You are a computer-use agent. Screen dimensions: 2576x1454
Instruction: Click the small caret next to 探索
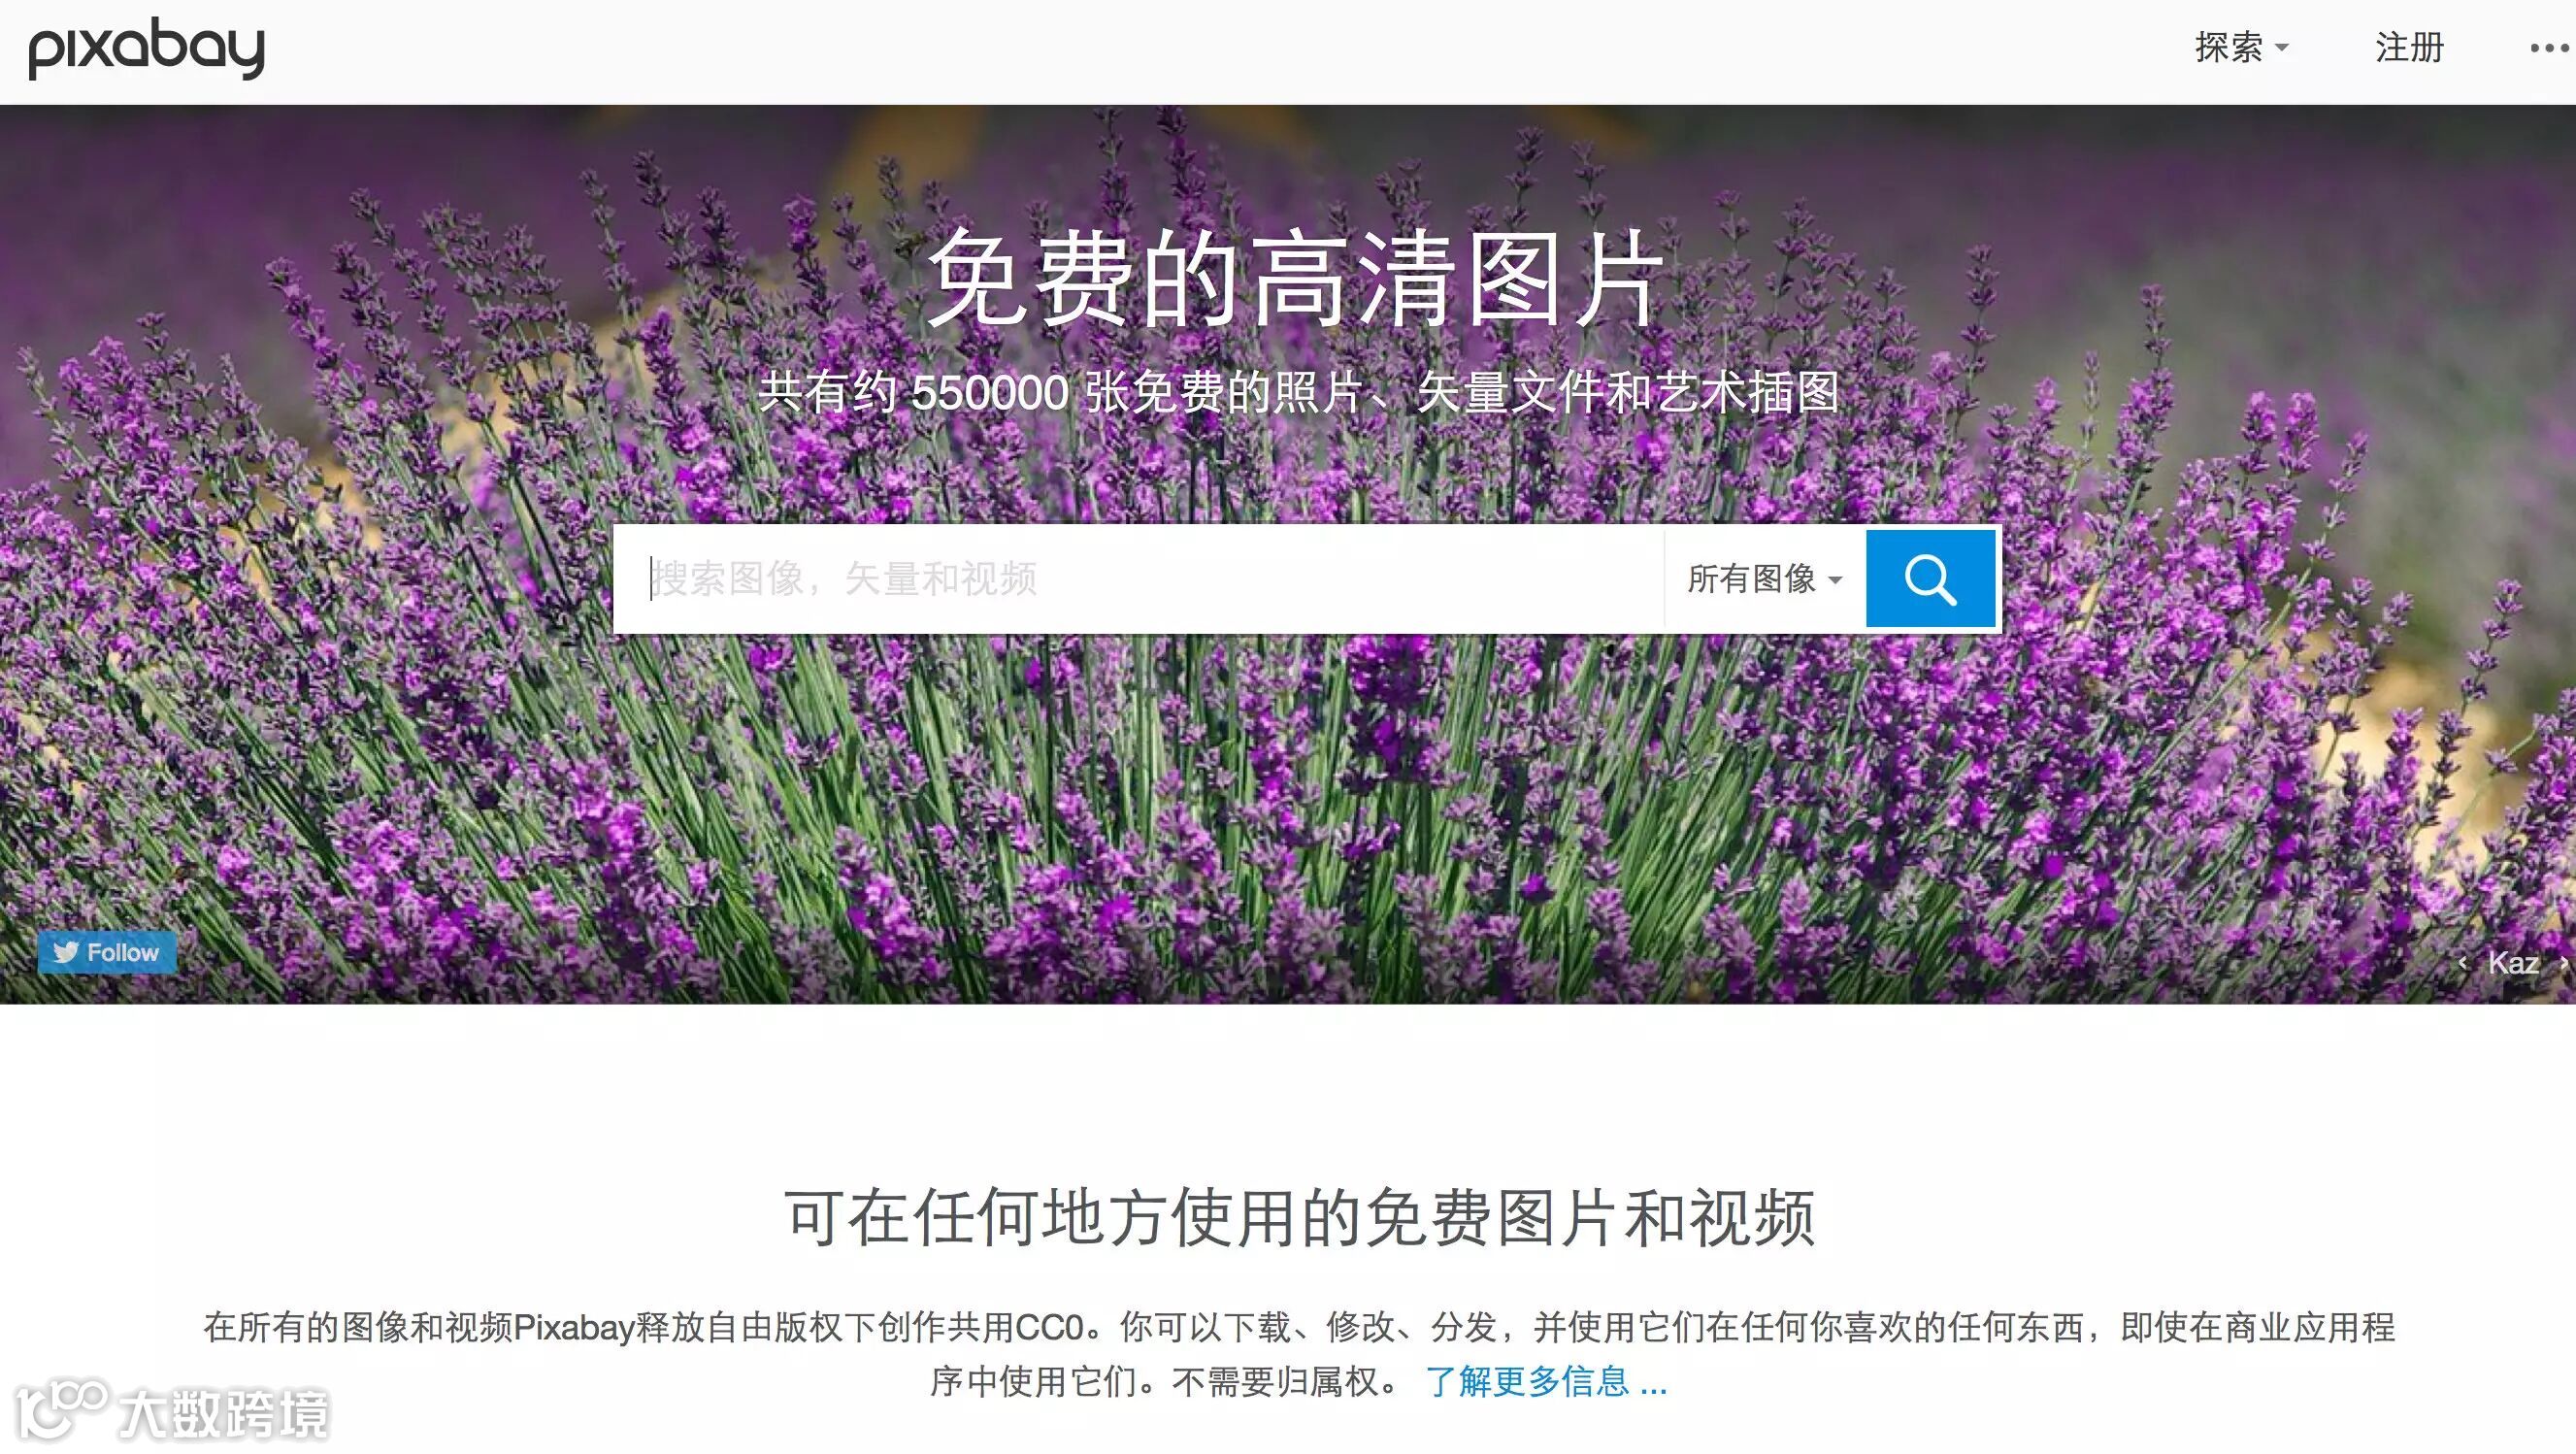[2282, 48]
